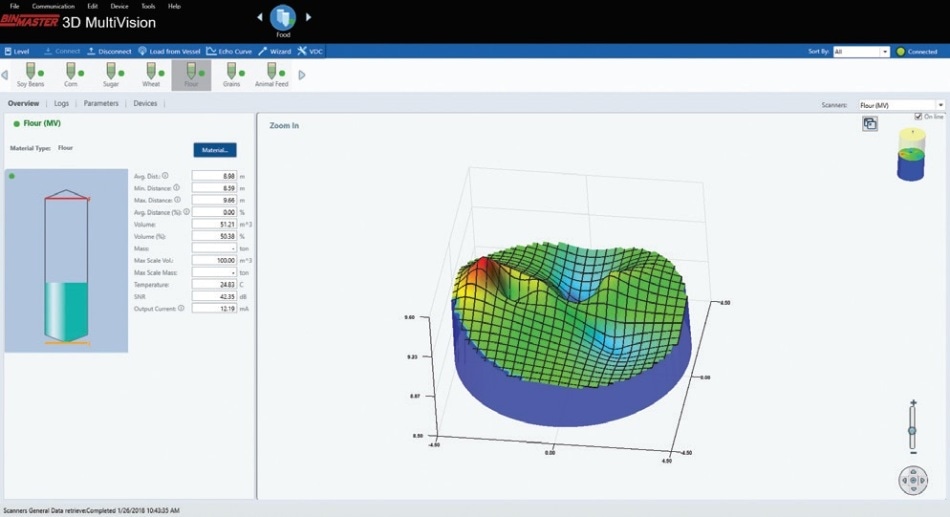950x517 pixels.
Task: Open the Tools menu
Action: pos(148,6)
